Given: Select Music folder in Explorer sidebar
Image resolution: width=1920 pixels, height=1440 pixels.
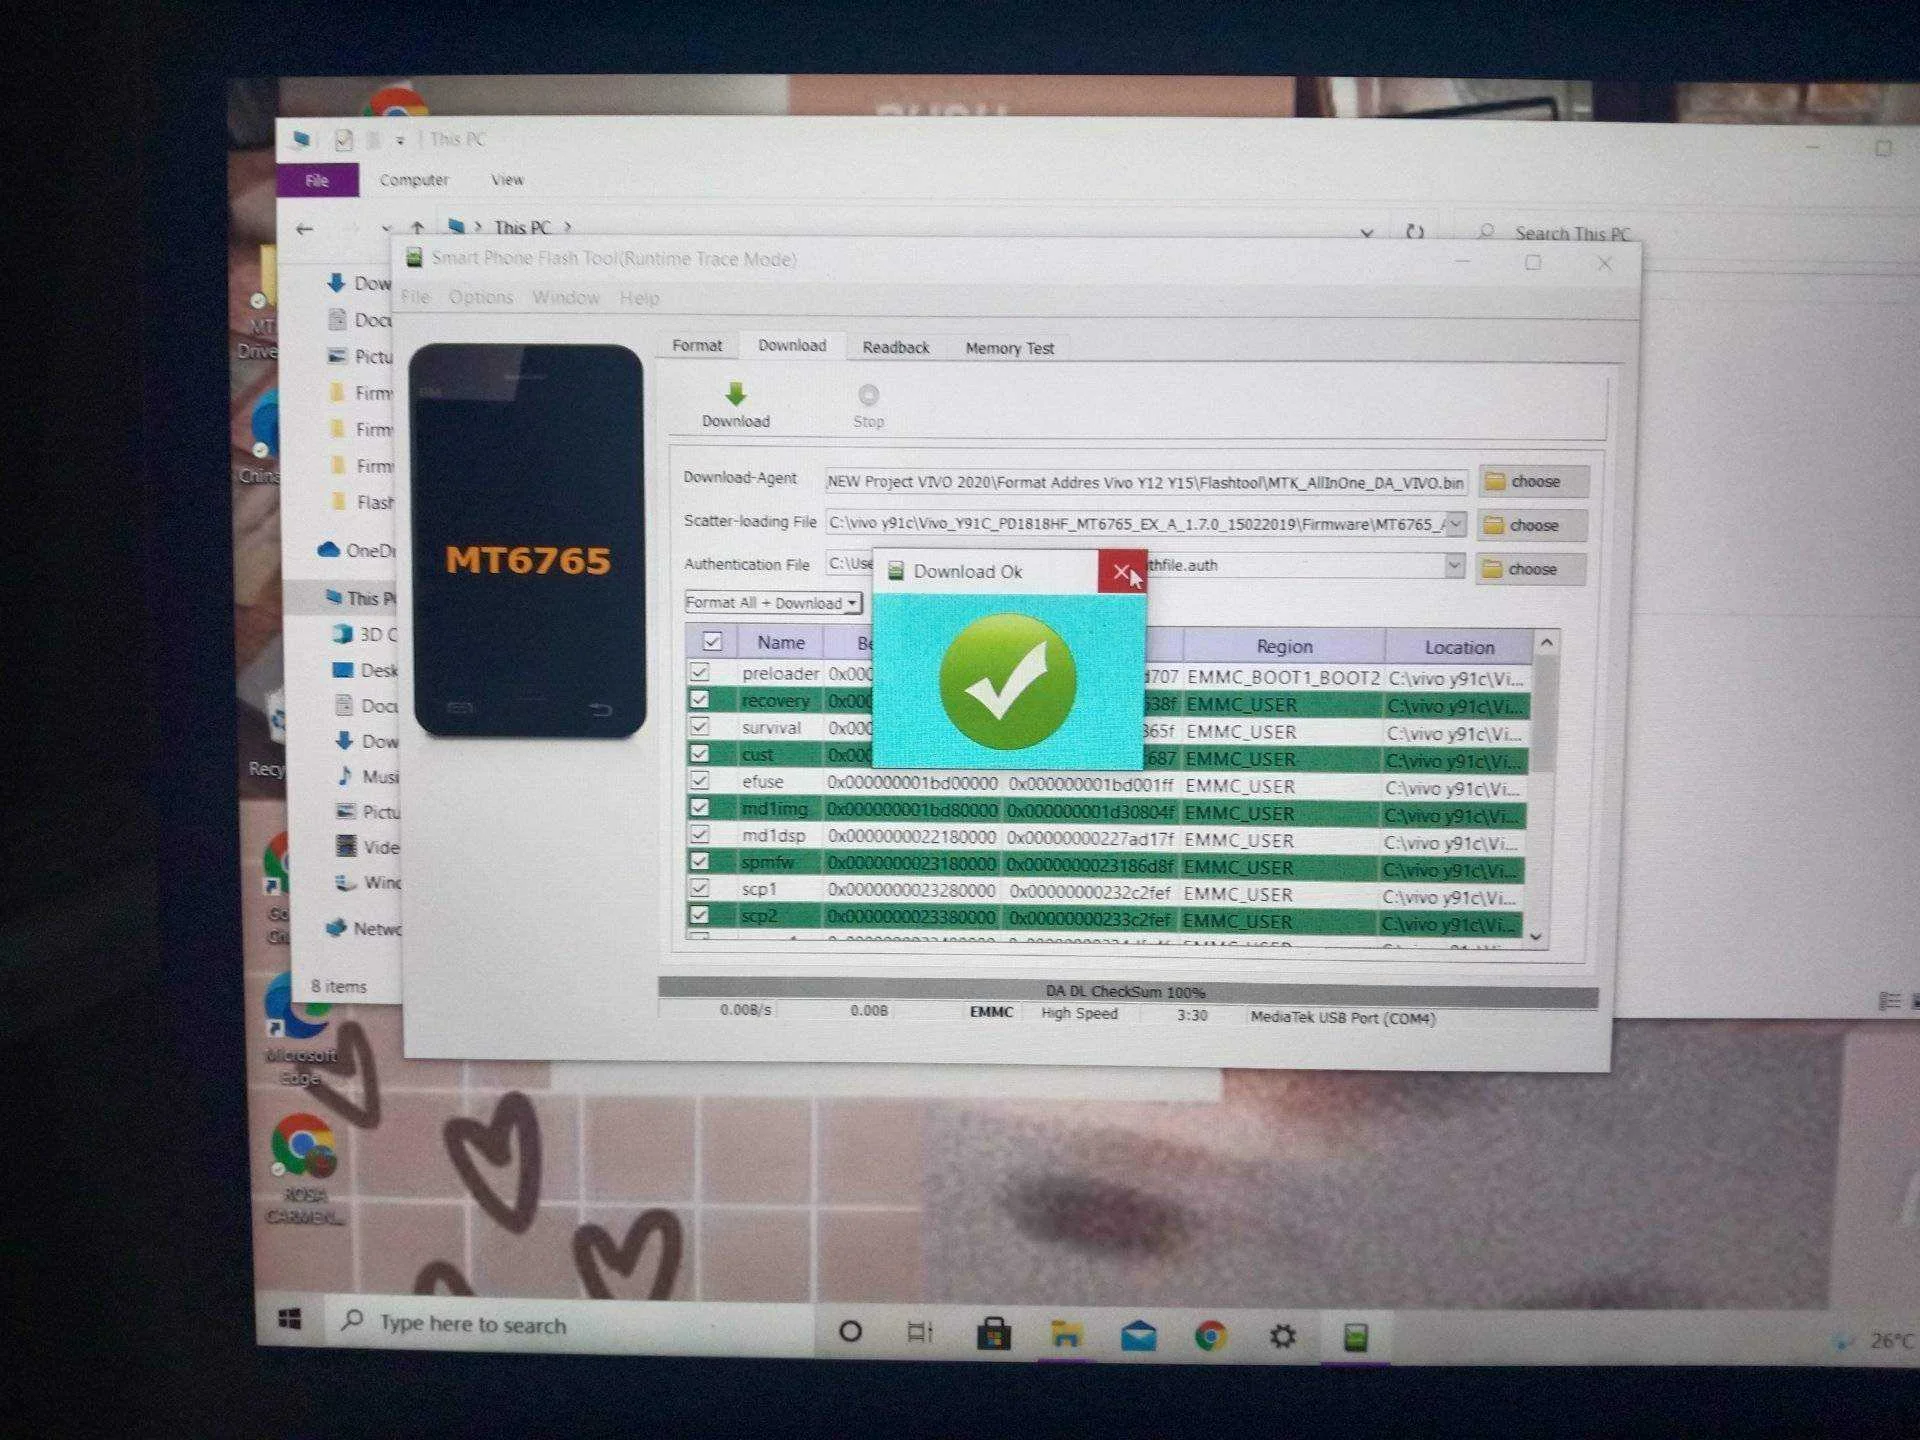Looking at the screenshot, I should tap(367, 776).
